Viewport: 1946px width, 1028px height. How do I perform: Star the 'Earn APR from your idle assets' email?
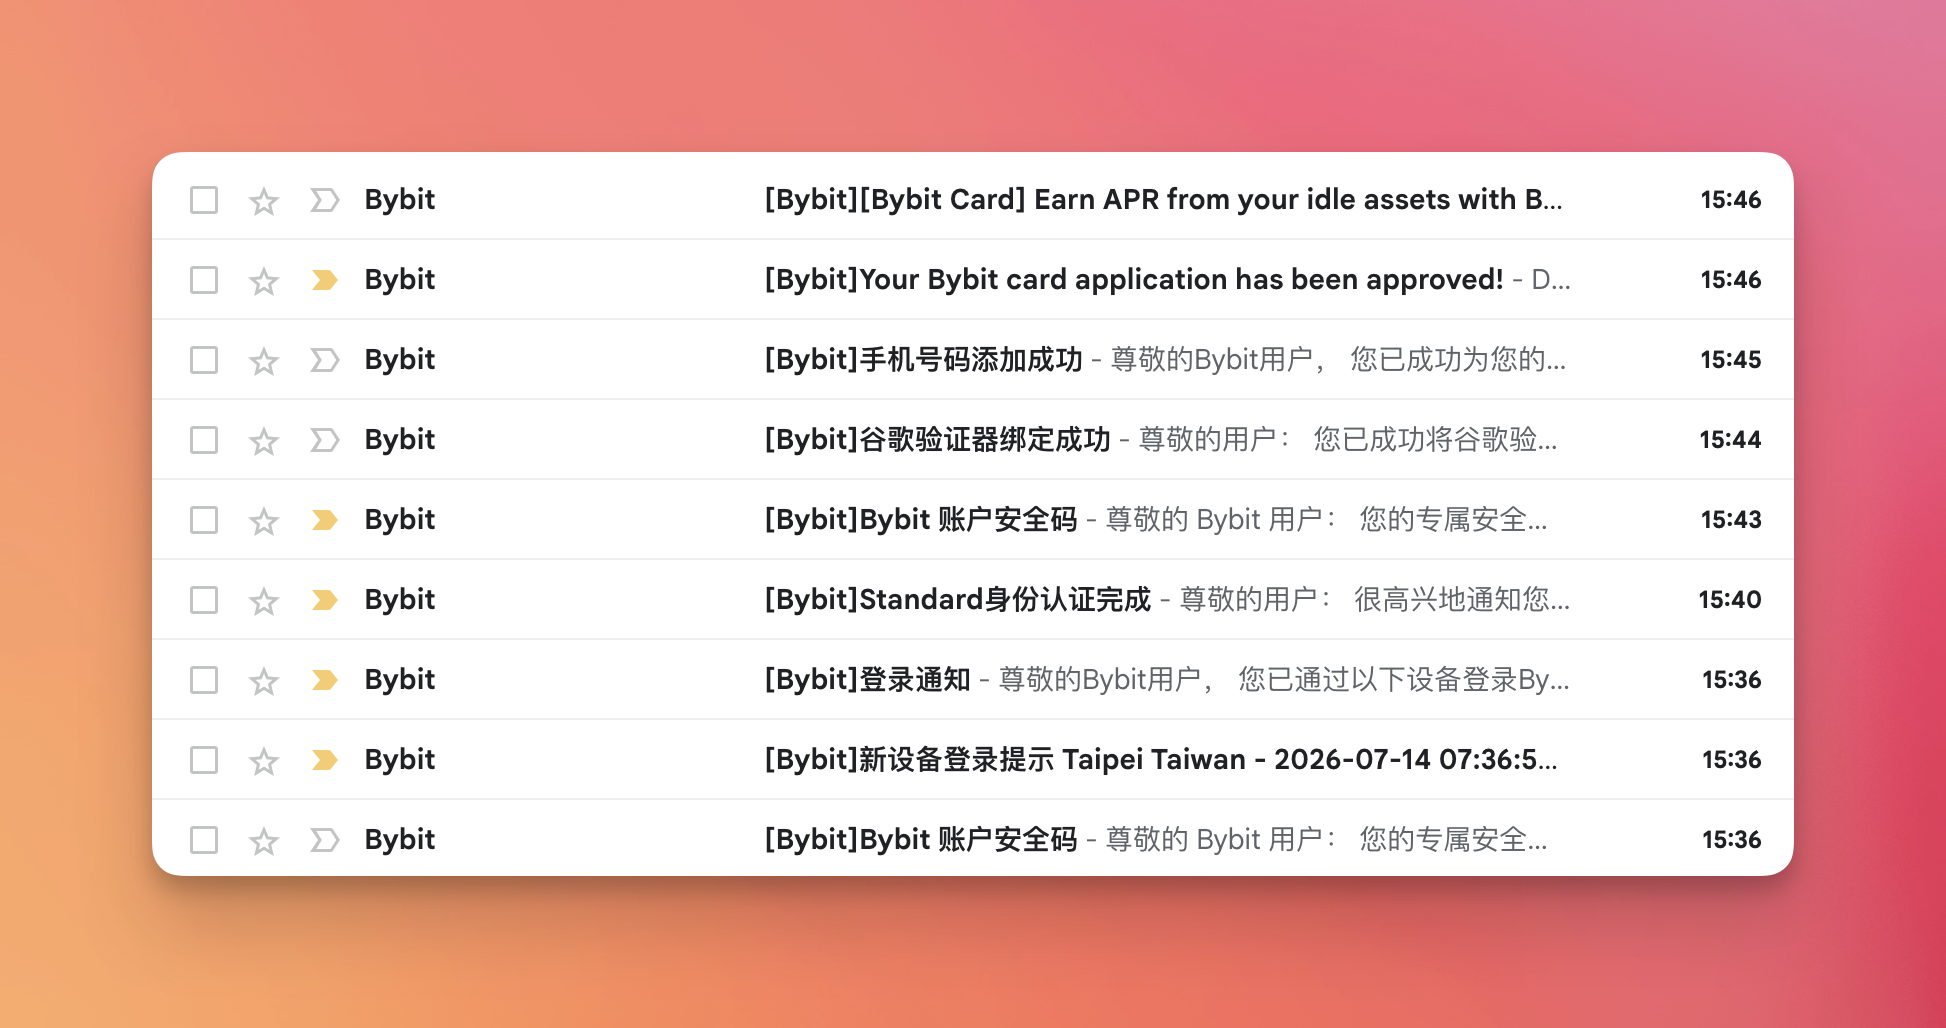tap(264, 201)
